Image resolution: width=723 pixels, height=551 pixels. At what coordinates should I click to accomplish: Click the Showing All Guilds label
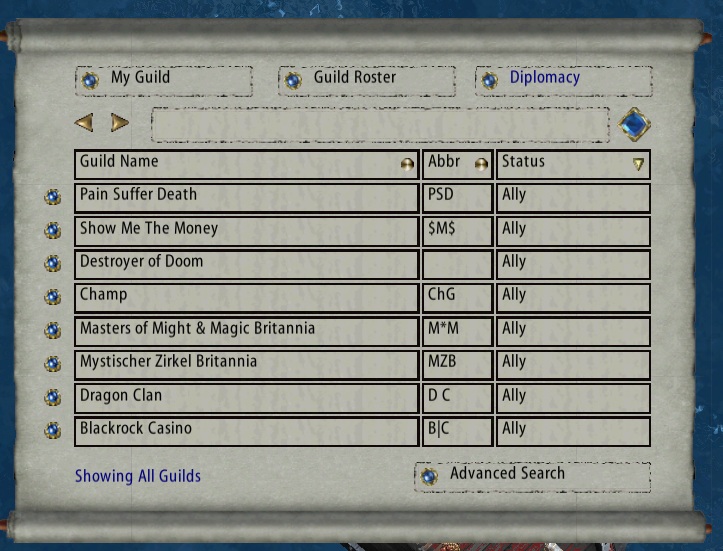tap(137, 476)
